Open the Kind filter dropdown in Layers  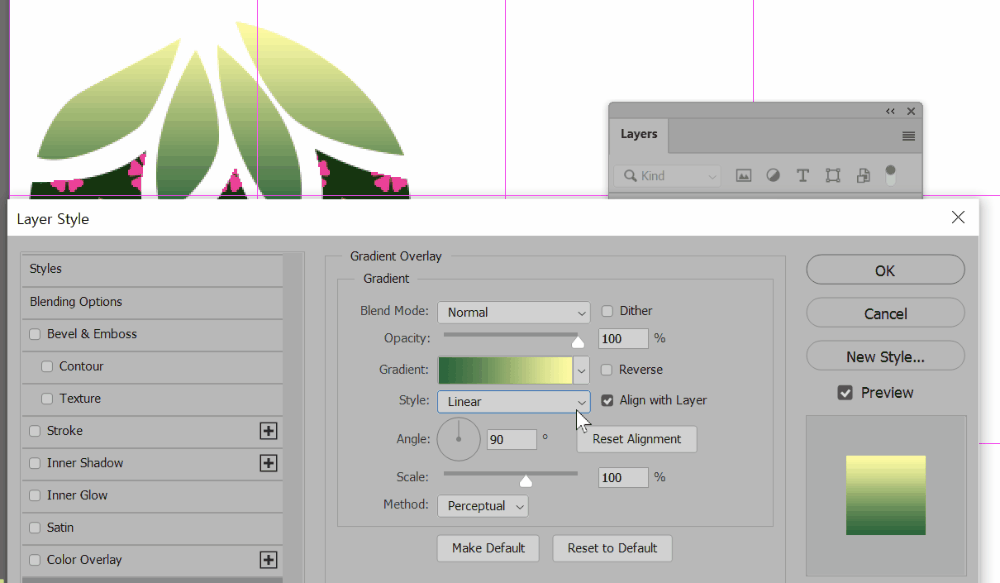(x=668, y=175)
